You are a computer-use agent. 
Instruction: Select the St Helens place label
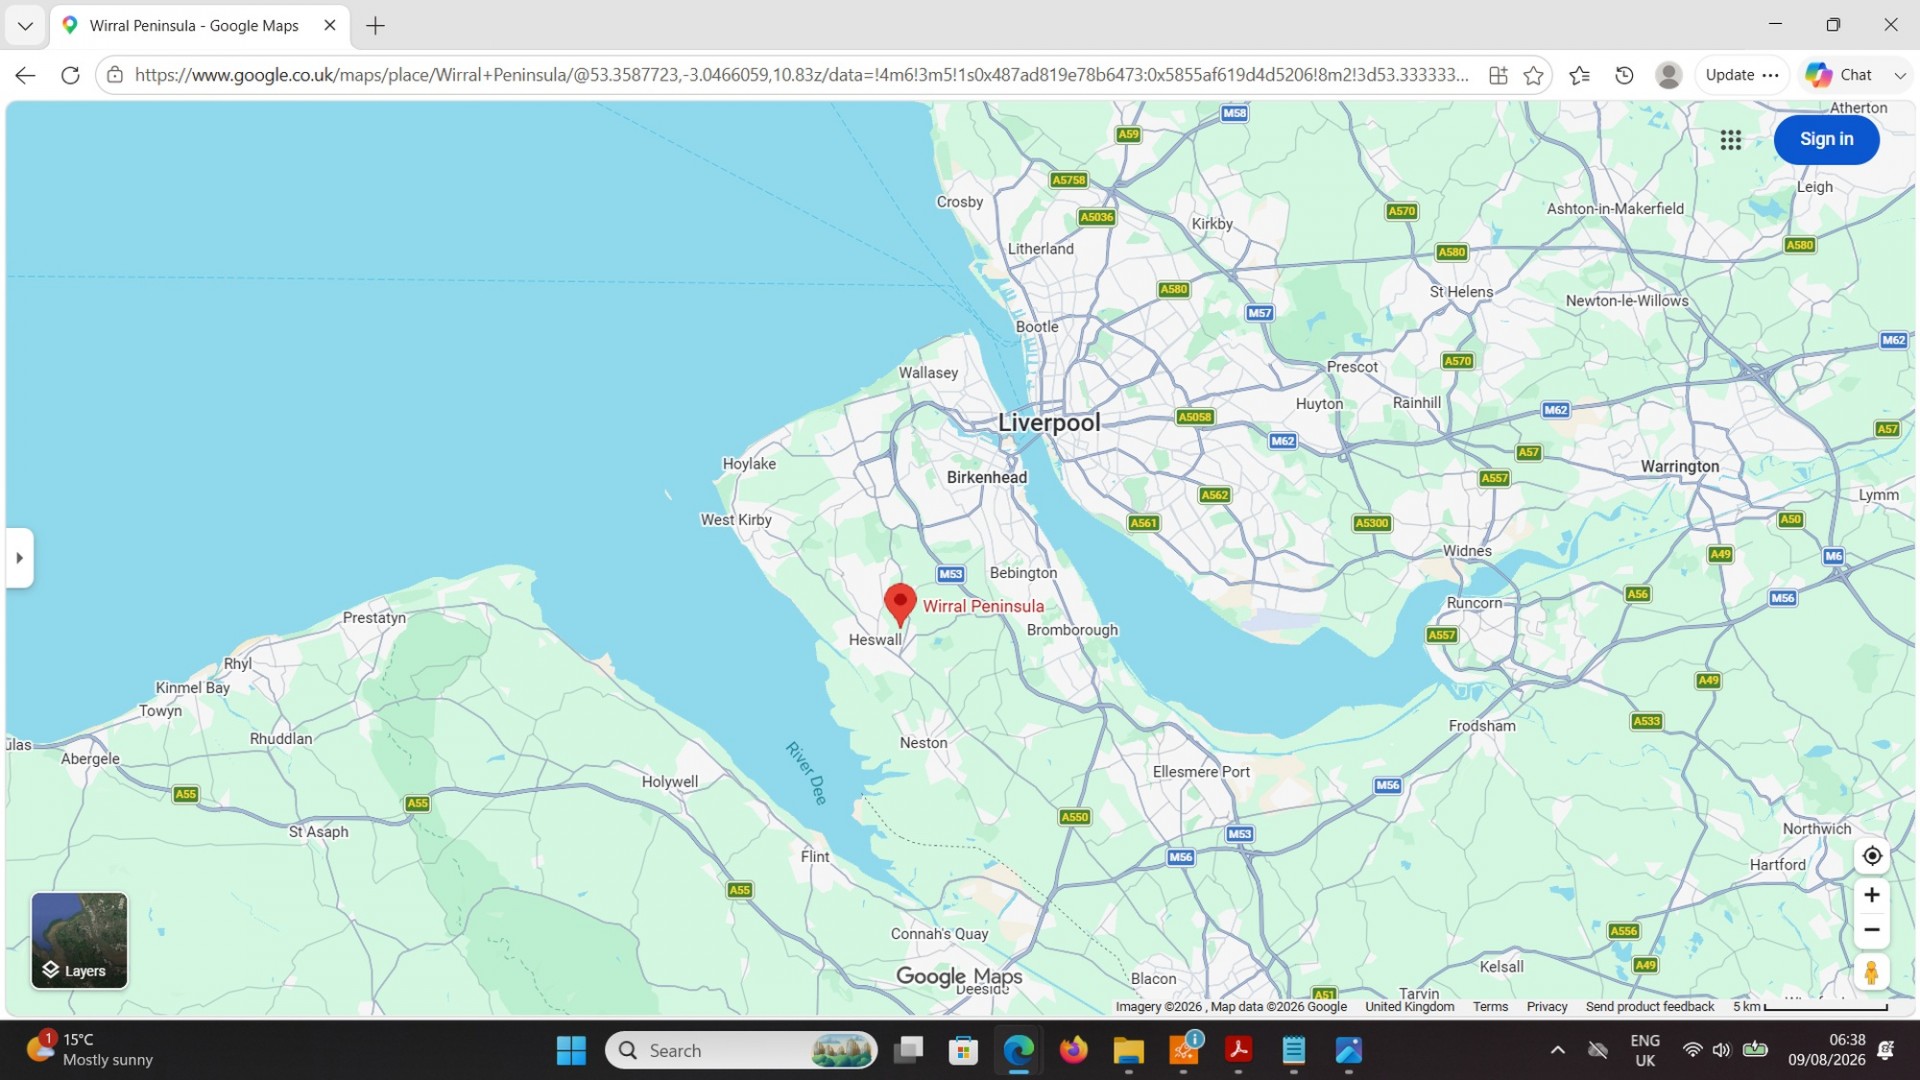click(1461, 292)
